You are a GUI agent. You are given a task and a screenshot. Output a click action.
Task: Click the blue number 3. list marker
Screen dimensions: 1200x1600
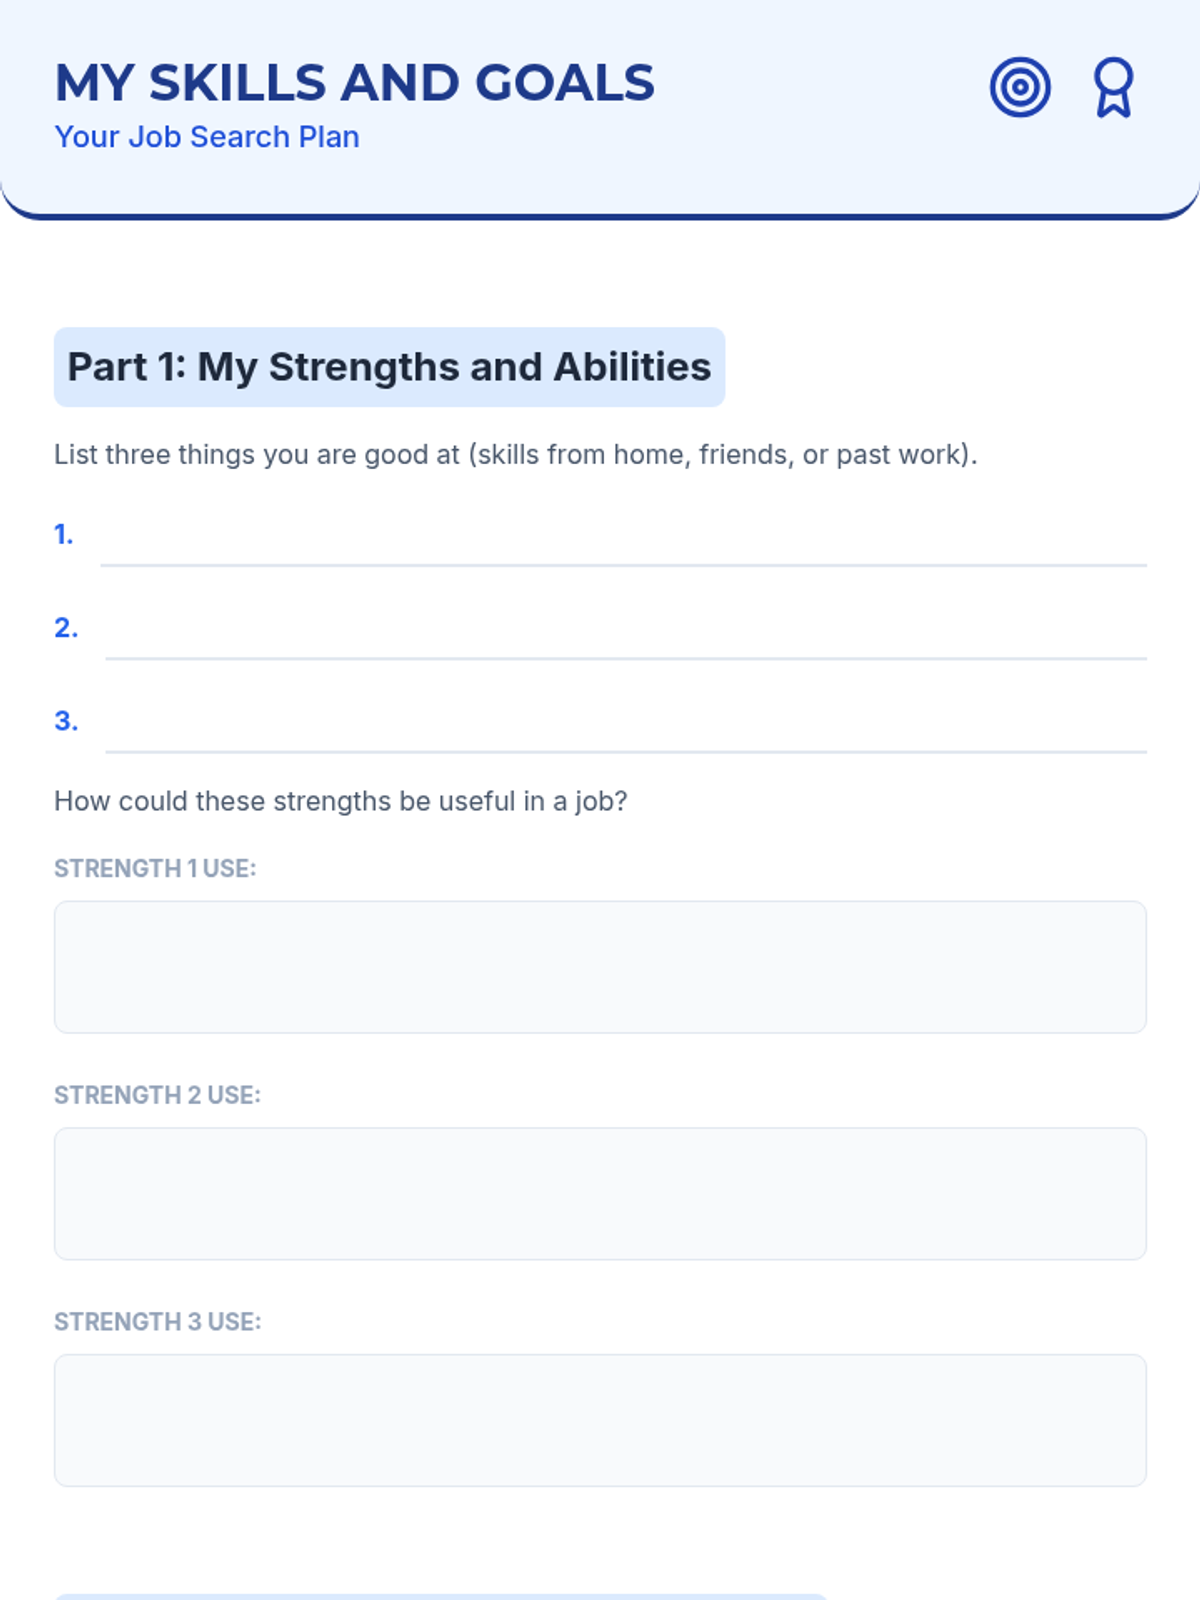pos(66,721)
